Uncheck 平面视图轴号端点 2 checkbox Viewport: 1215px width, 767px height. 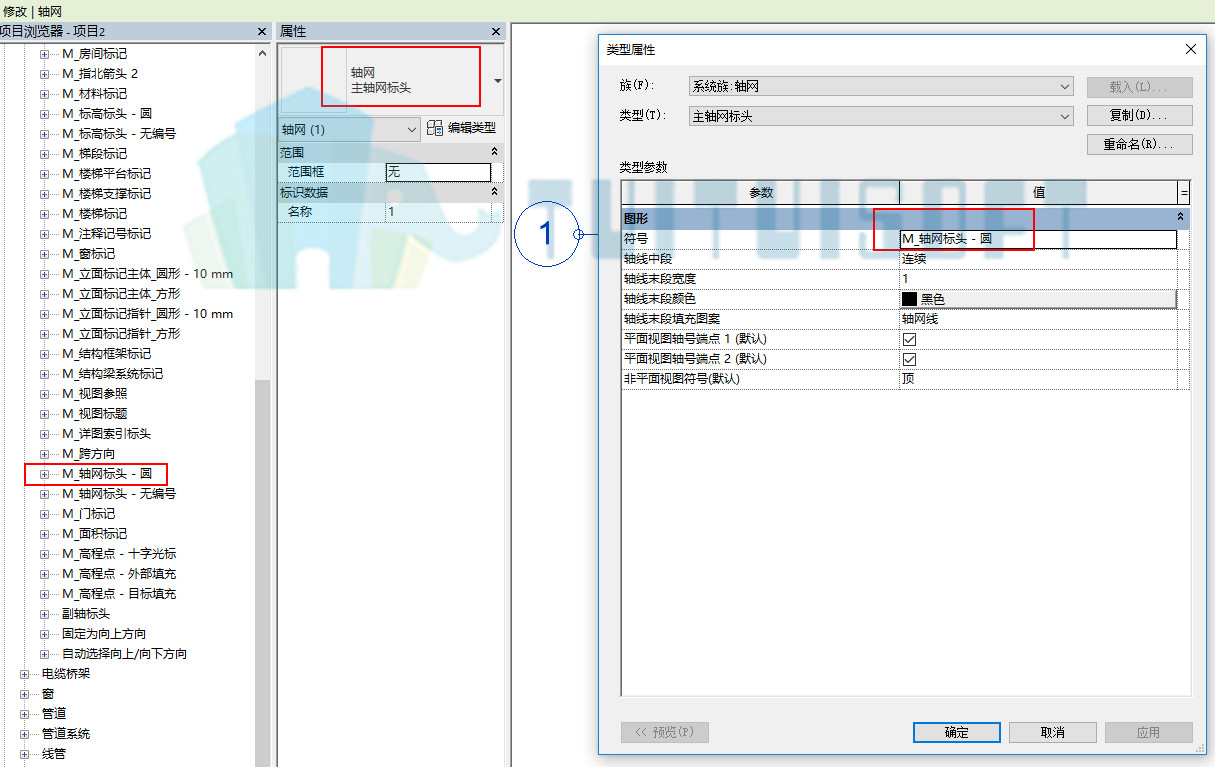910,359
